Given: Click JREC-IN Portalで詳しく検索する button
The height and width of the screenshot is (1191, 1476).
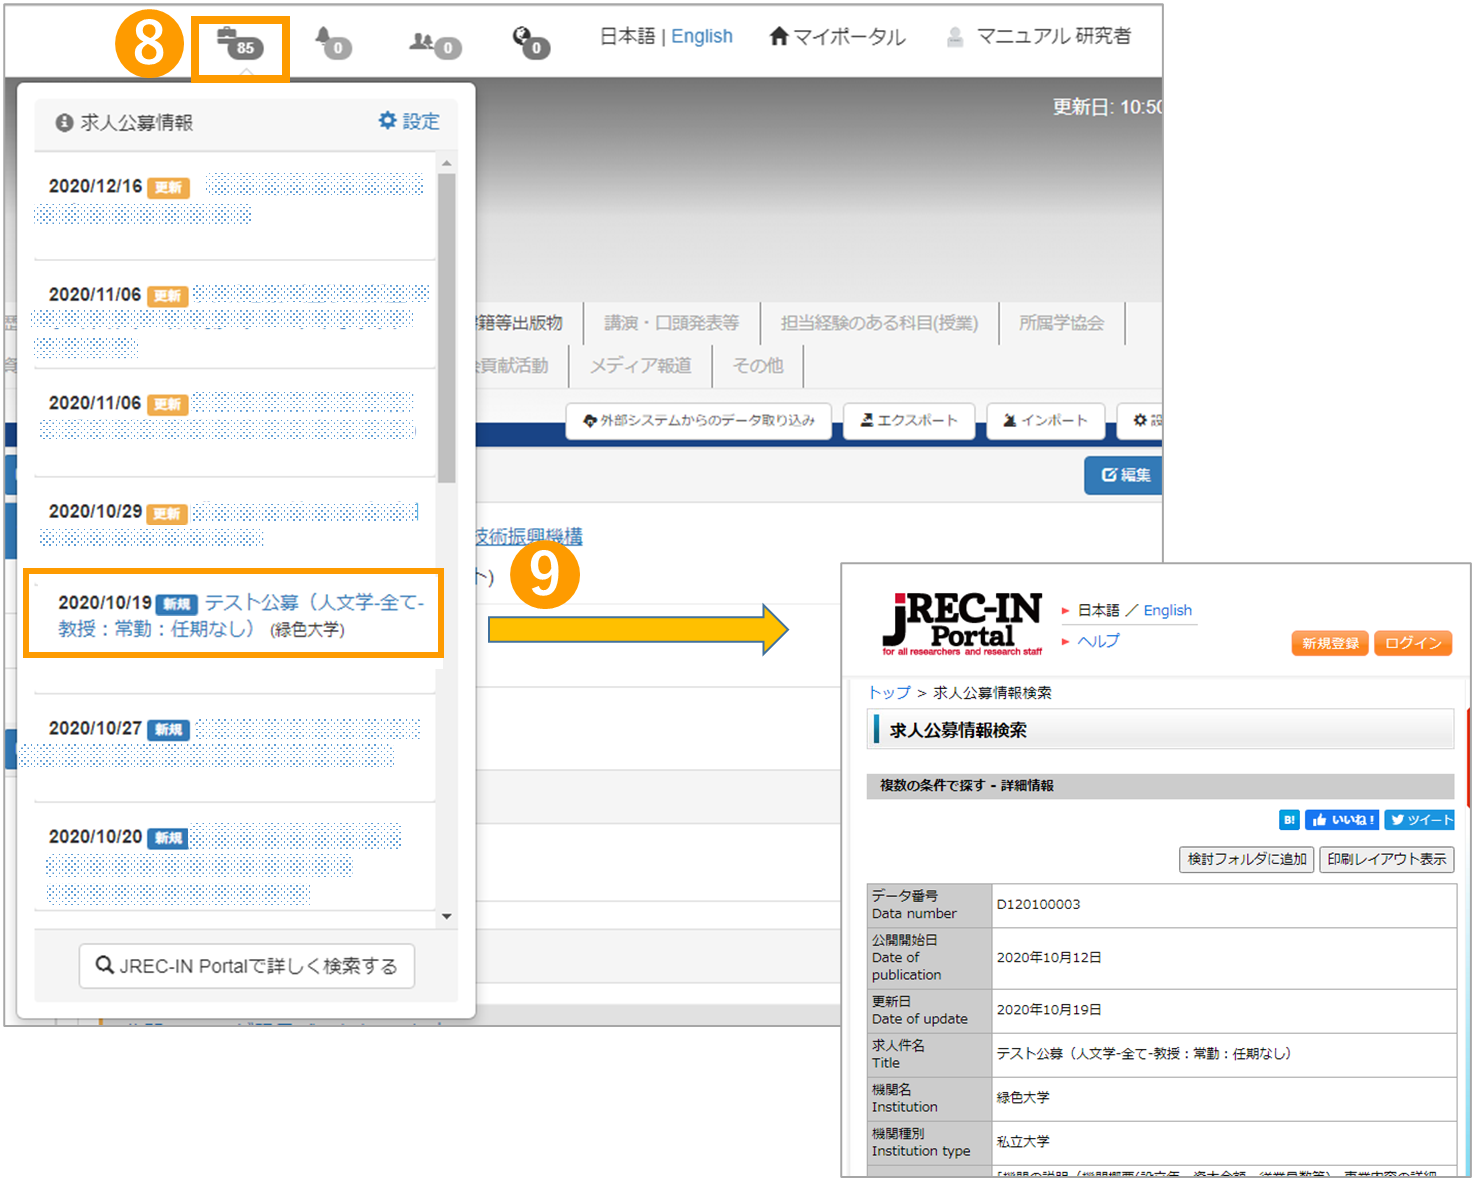Looking at the screenshot, I should coord(247,966).
